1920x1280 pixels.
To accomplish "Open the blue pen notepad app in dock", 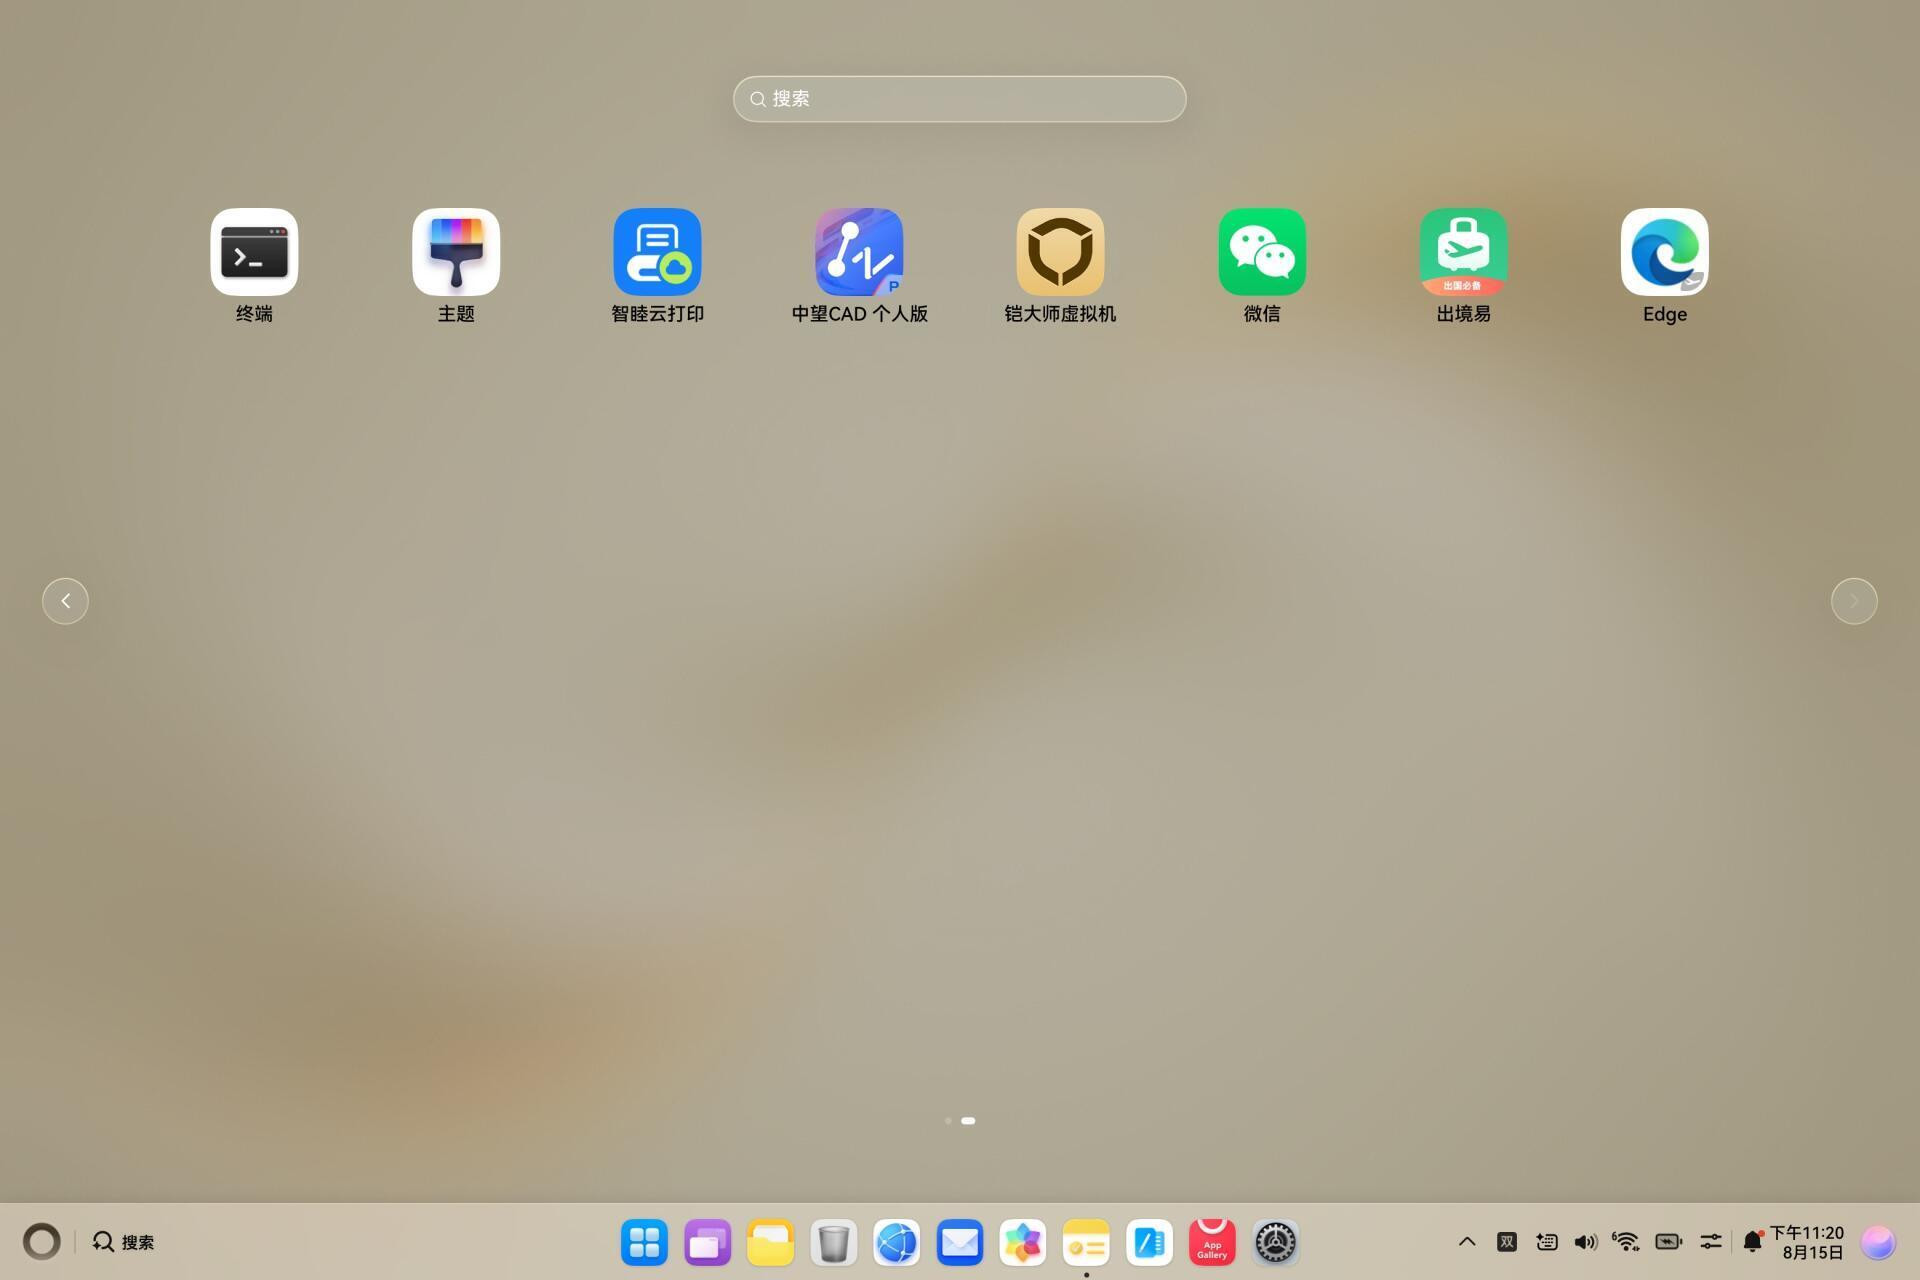I will click(1149, 1242).
